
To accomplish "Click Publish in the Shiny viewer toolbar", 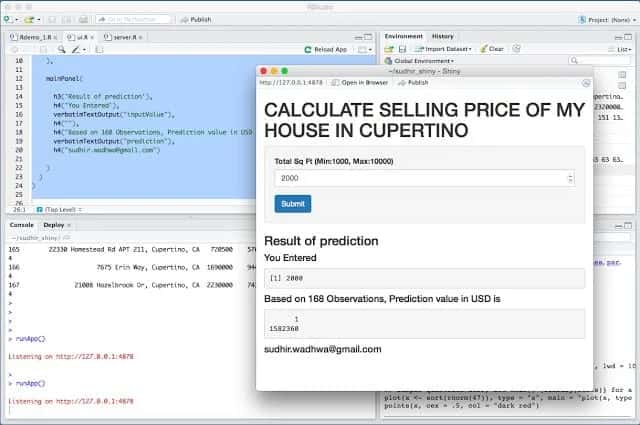I will click(413, 82).
